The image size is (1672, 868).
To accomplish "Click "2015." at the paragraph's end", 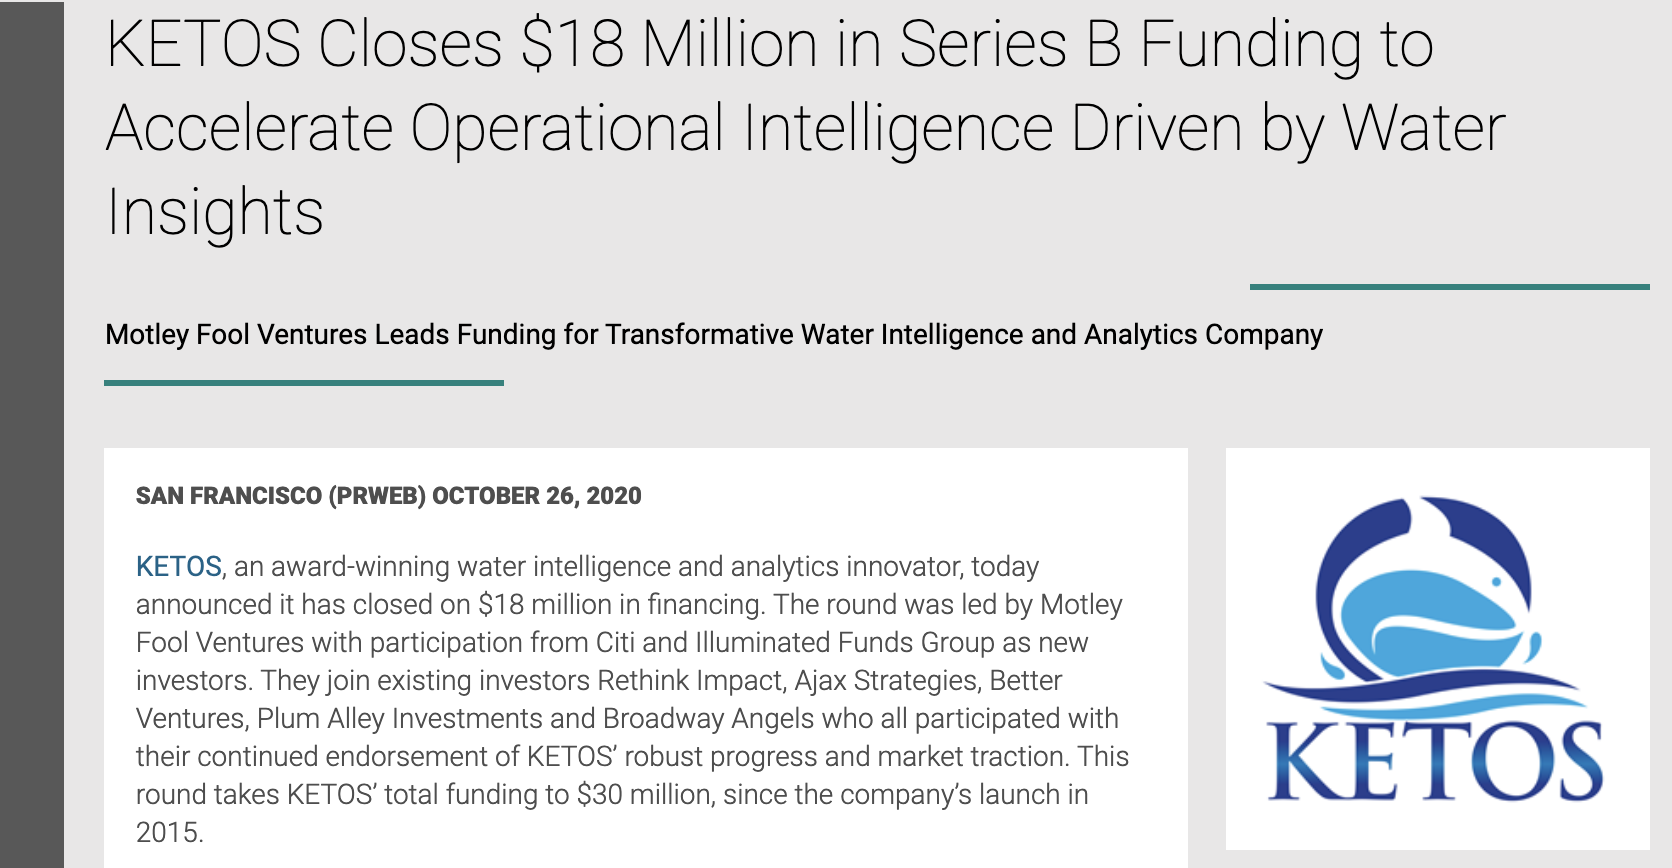I will tap(170, 833).
